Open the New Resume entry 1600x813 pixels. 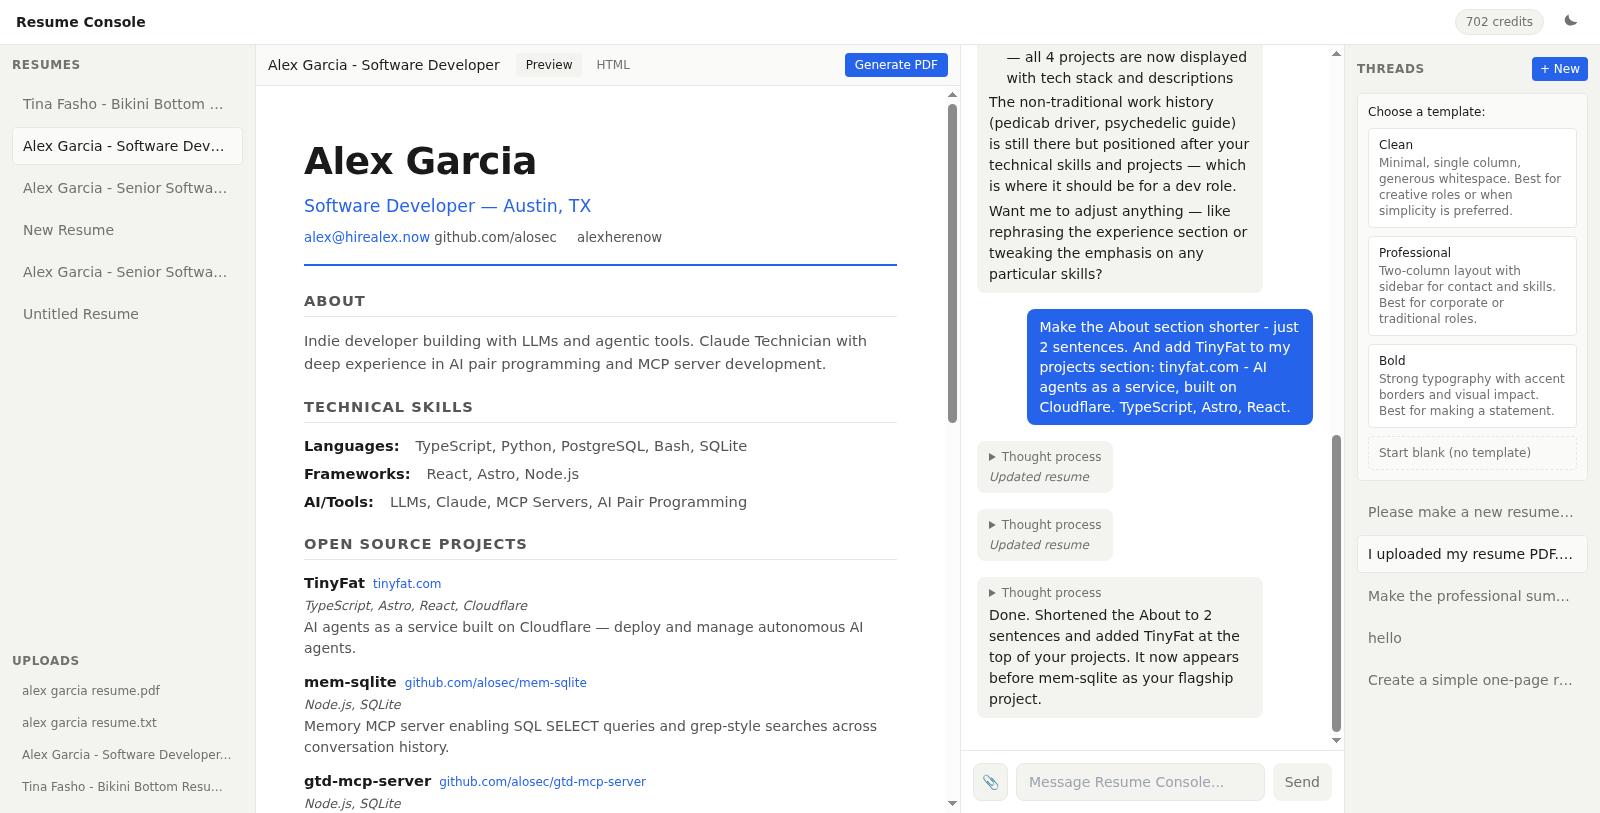click(127, 230)
